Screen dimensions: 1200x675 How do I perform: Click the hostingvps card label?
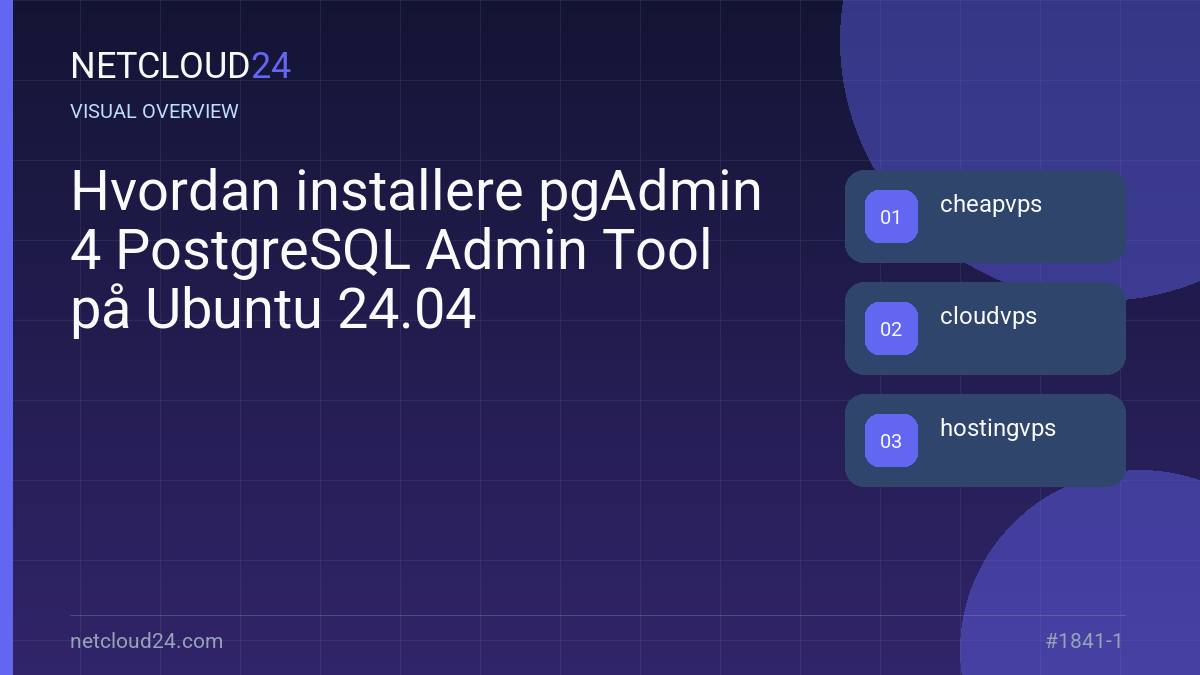[x=998, y=429]
